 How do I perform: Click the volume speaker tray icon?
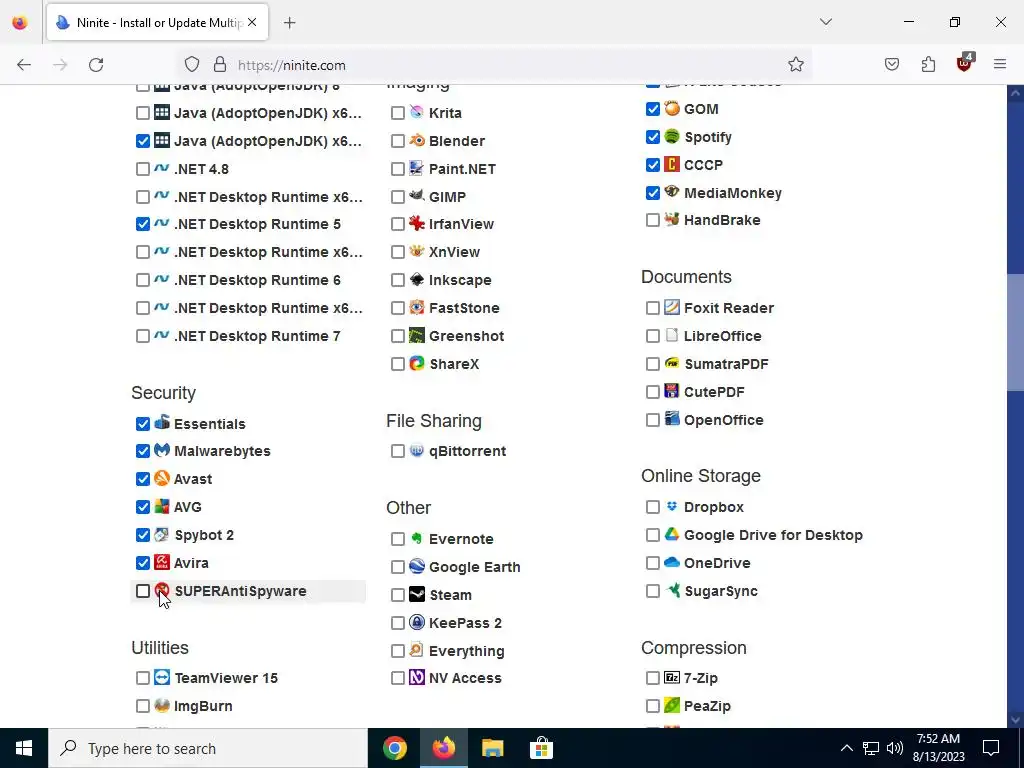[x=895, y=748]
